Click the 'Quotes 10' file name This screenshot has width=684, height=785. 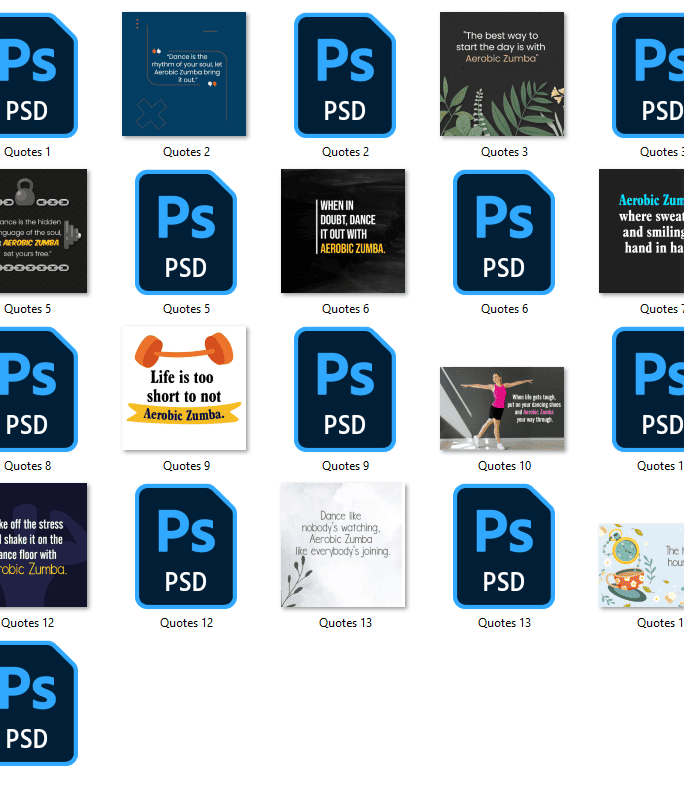[504, 466]
